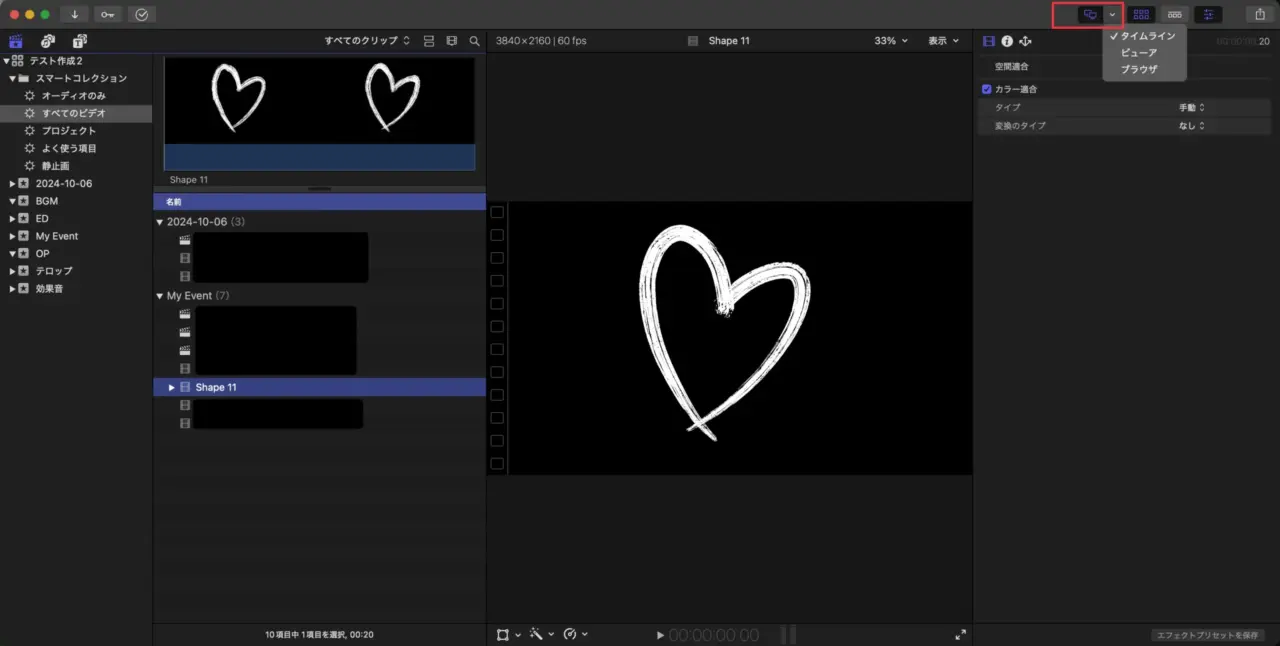Open Background Tasks checkmark circle icon

click(x=142, y=14)
